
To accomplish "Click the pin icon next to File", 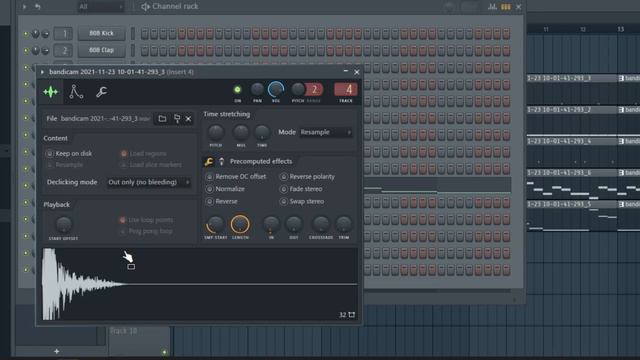I will 177,119.
